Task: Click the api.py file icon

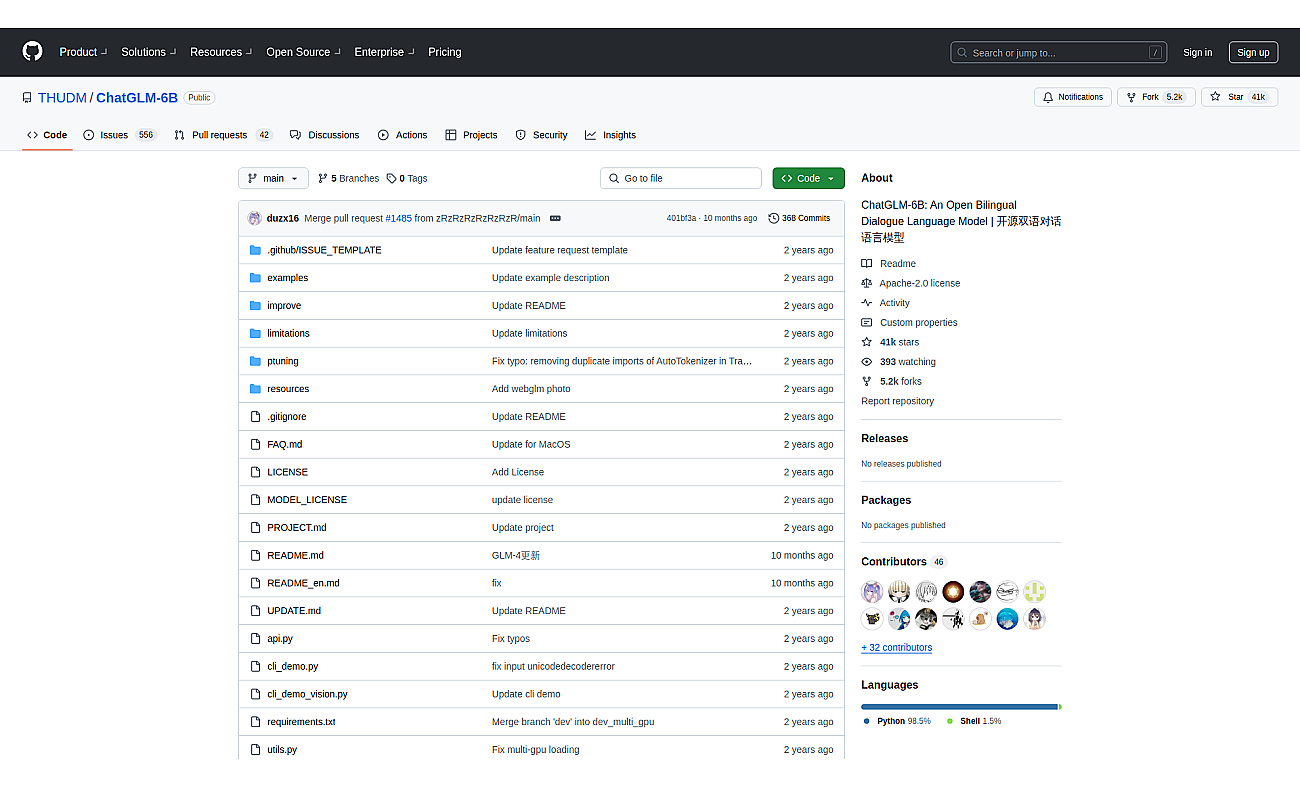Action: coord(255,638)
